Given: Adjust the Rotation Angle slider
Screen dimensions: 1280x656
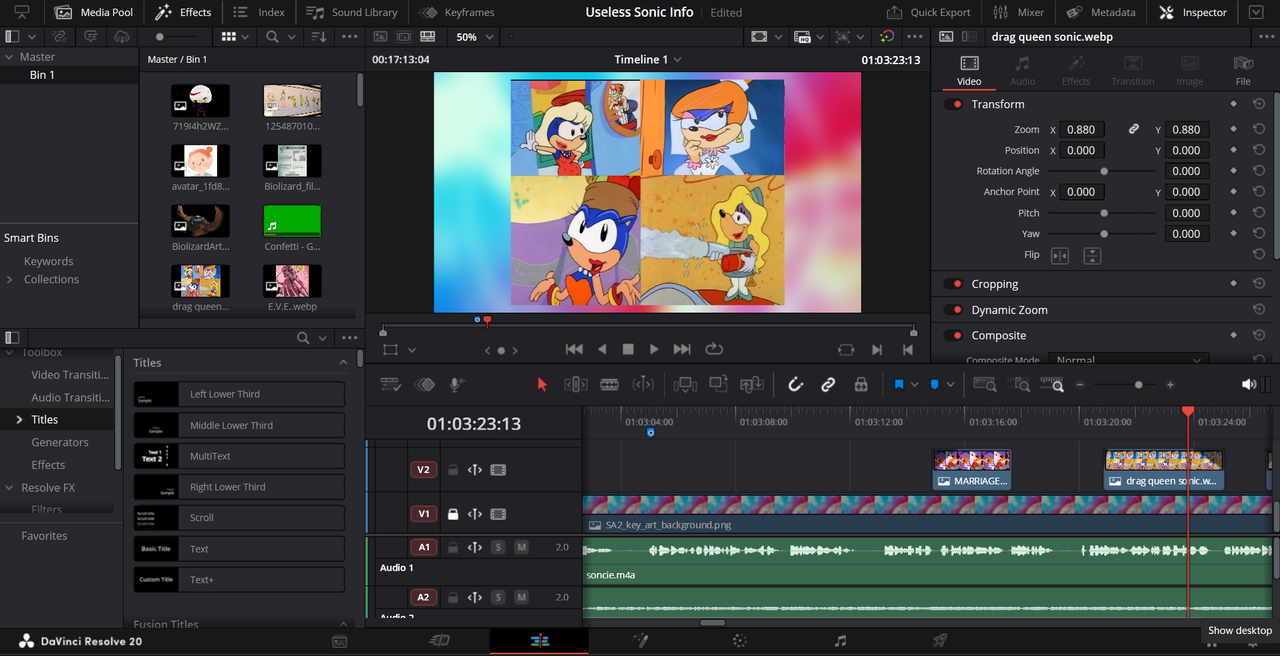Looking at the screenshot, I should tap(1104, 171).
